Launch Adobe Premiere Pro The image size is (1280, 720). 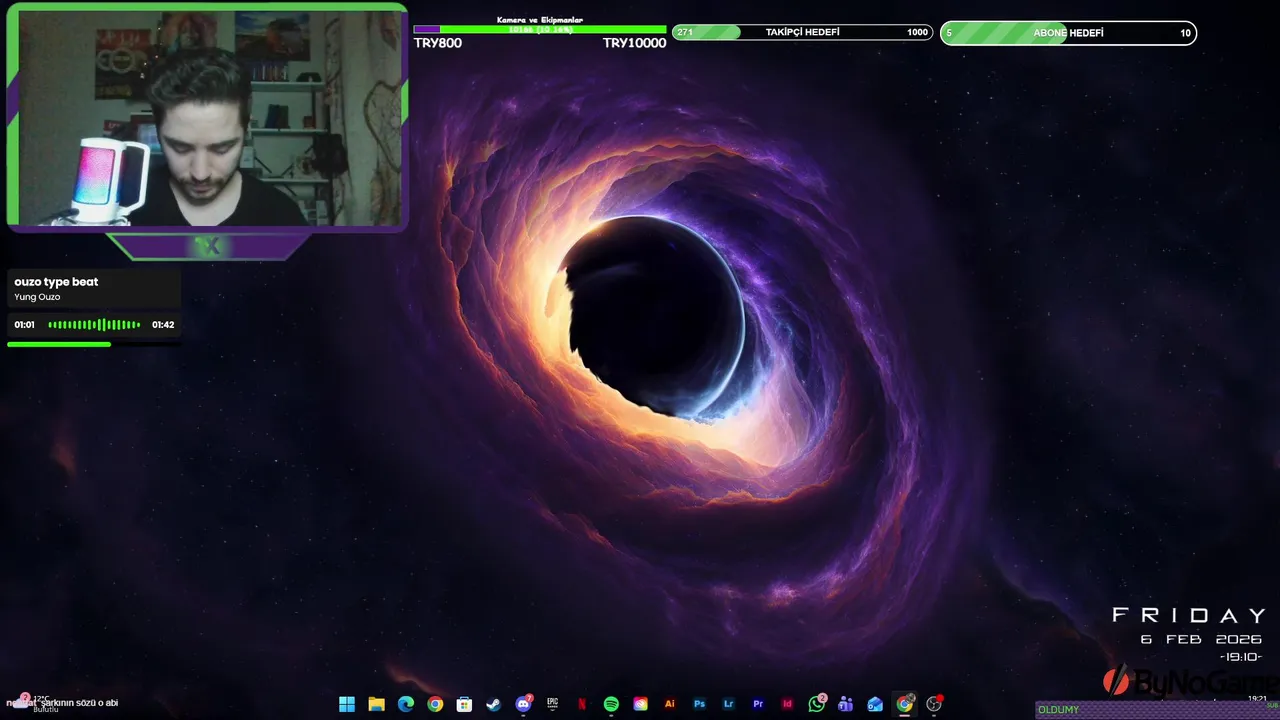758,704
